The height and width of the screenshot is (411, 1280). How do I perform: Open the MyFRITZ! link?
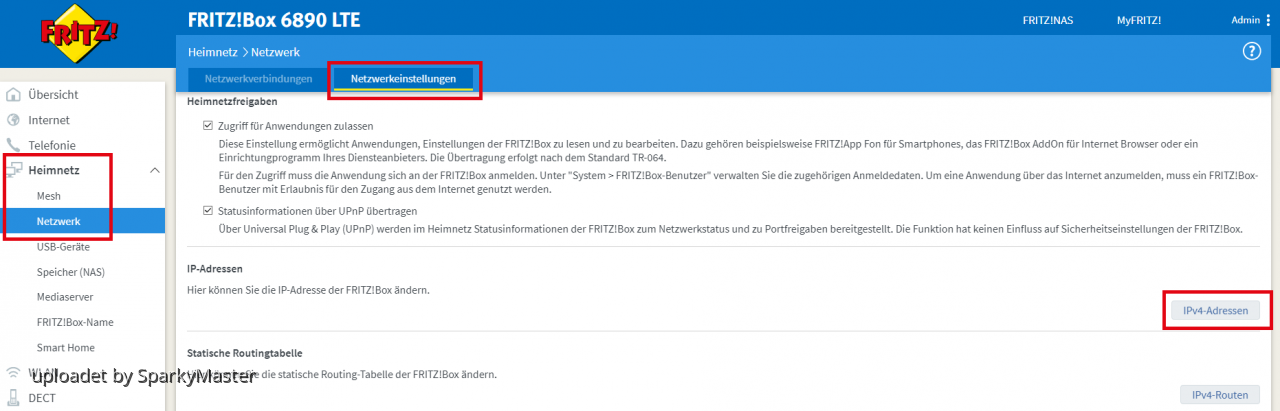pos(1138,20)
